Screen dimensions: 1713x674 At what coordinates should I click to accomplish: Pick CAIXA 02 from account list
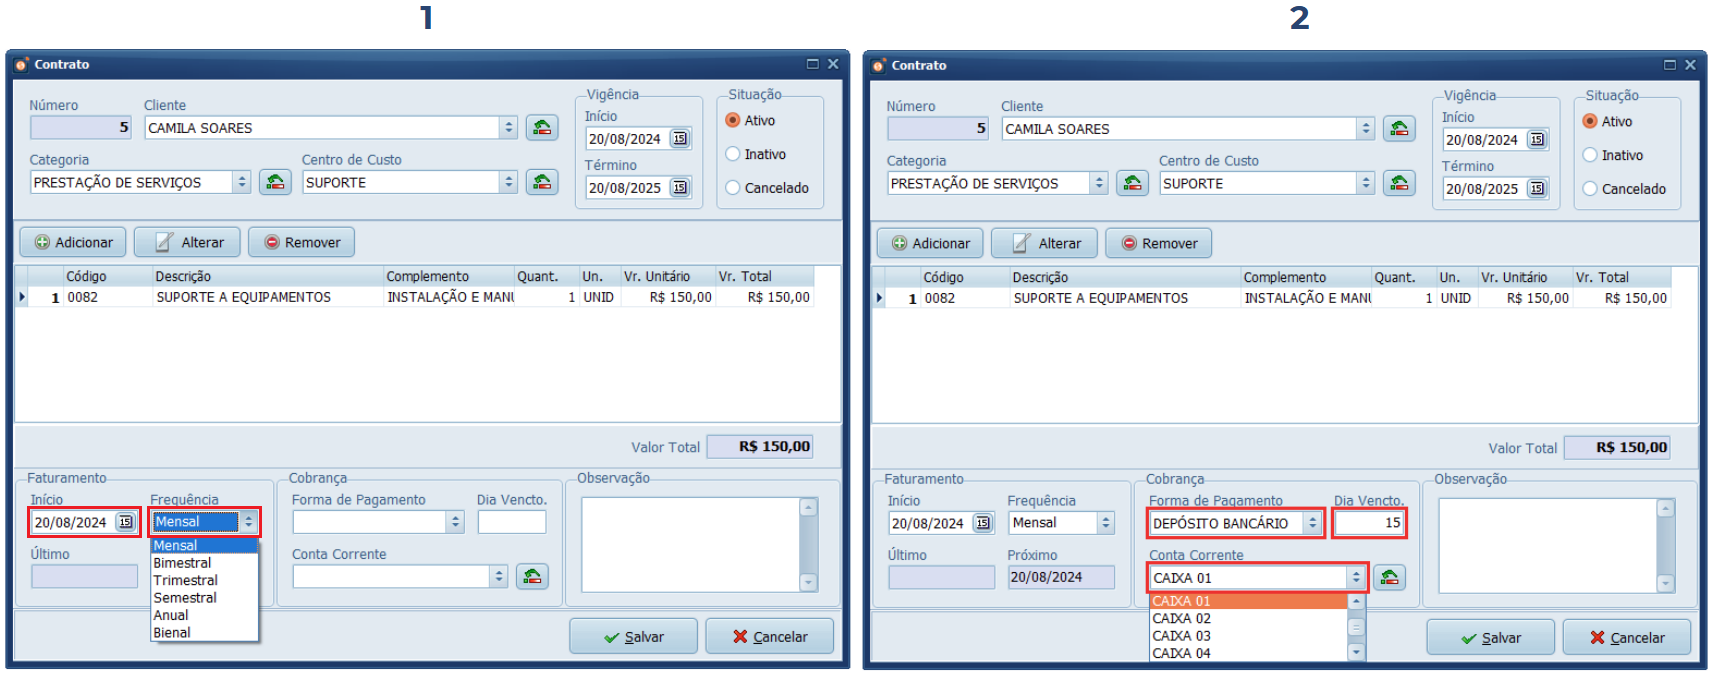pos(1181,619)
